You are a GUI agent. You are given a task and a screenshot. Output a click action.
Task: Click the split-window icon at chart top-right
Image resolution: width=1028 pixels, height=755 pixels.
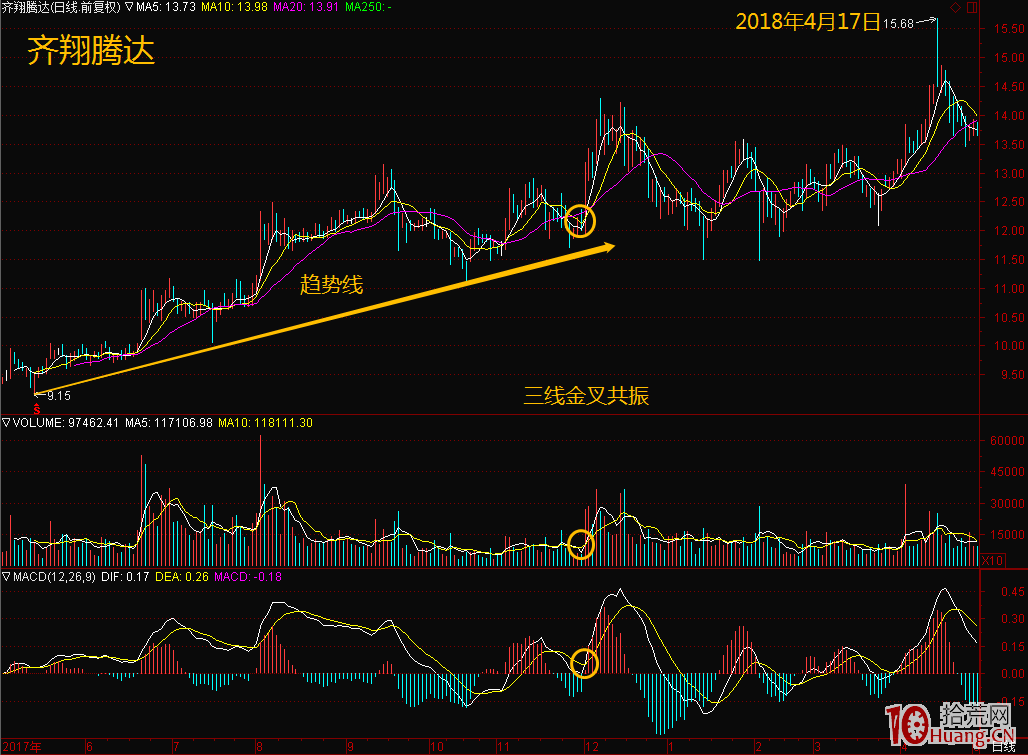pos(972,8)
